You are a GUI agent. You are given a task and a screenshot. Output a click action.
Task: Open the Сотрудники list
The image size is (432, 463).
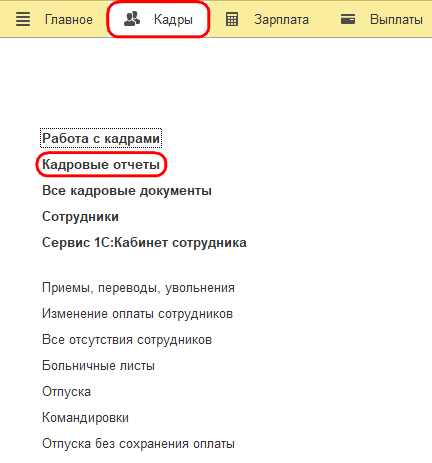(x=80, y=217)
